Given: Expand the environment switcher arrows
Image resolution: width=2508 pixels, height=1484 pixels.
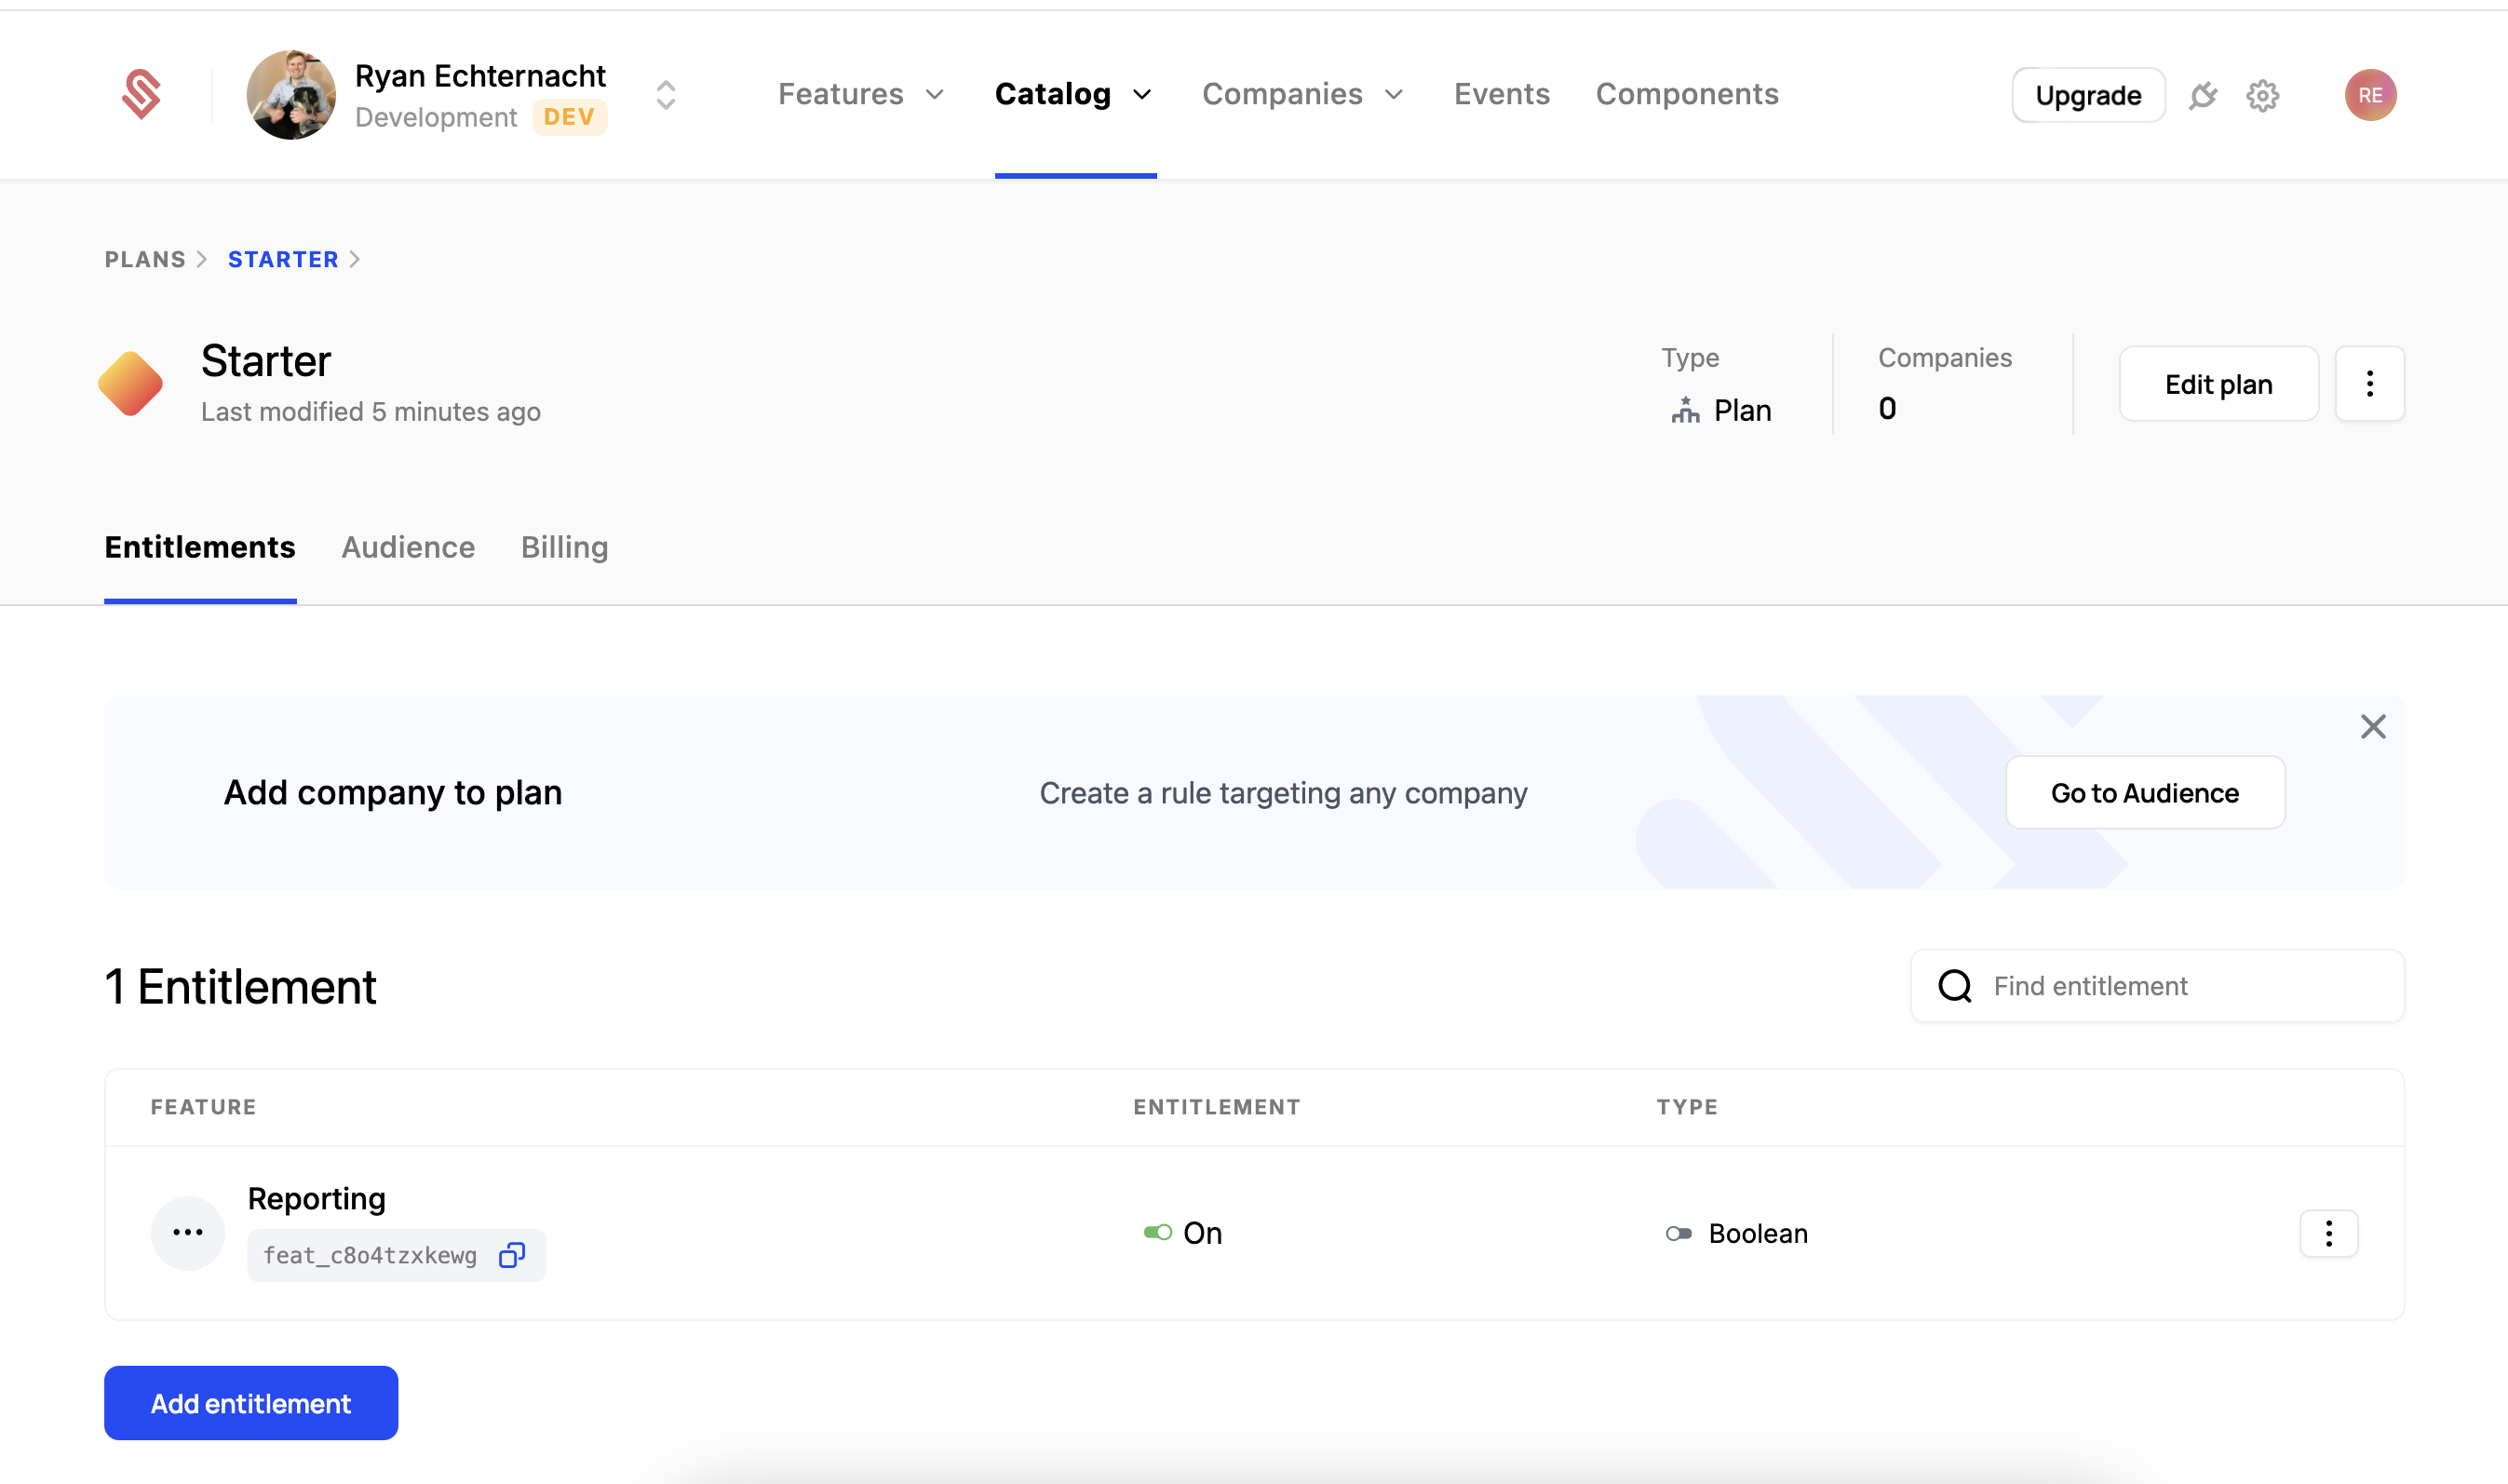Looking at the screenshot, I should (x=666, y=95).
